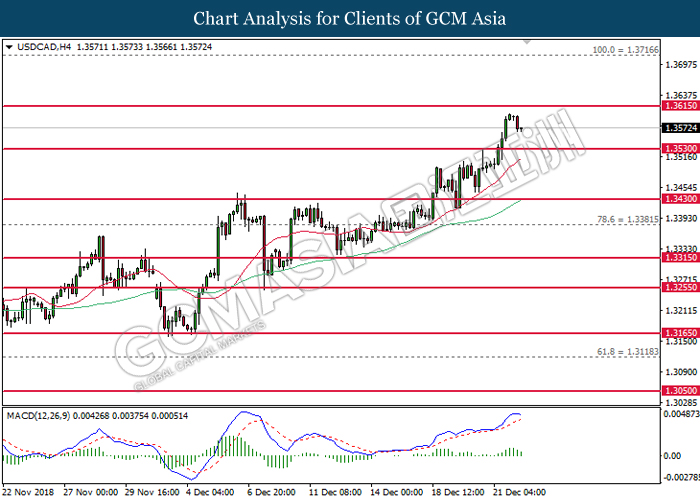Click the date label 22 Nov 2018
The height and width of the screenshot is (500, 700).
coord(28,492)
